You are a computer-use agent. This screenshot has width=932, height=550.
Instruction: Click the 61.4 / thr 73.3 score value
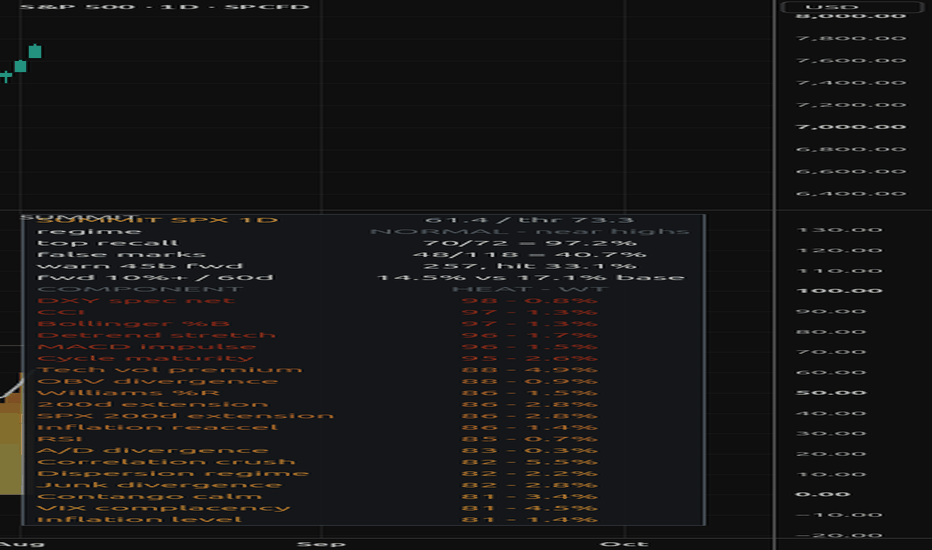[530, 220]
